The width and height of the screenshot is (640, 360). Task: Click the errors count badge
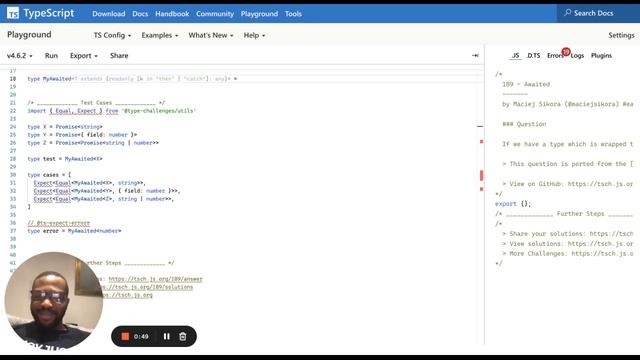point(566,52)
